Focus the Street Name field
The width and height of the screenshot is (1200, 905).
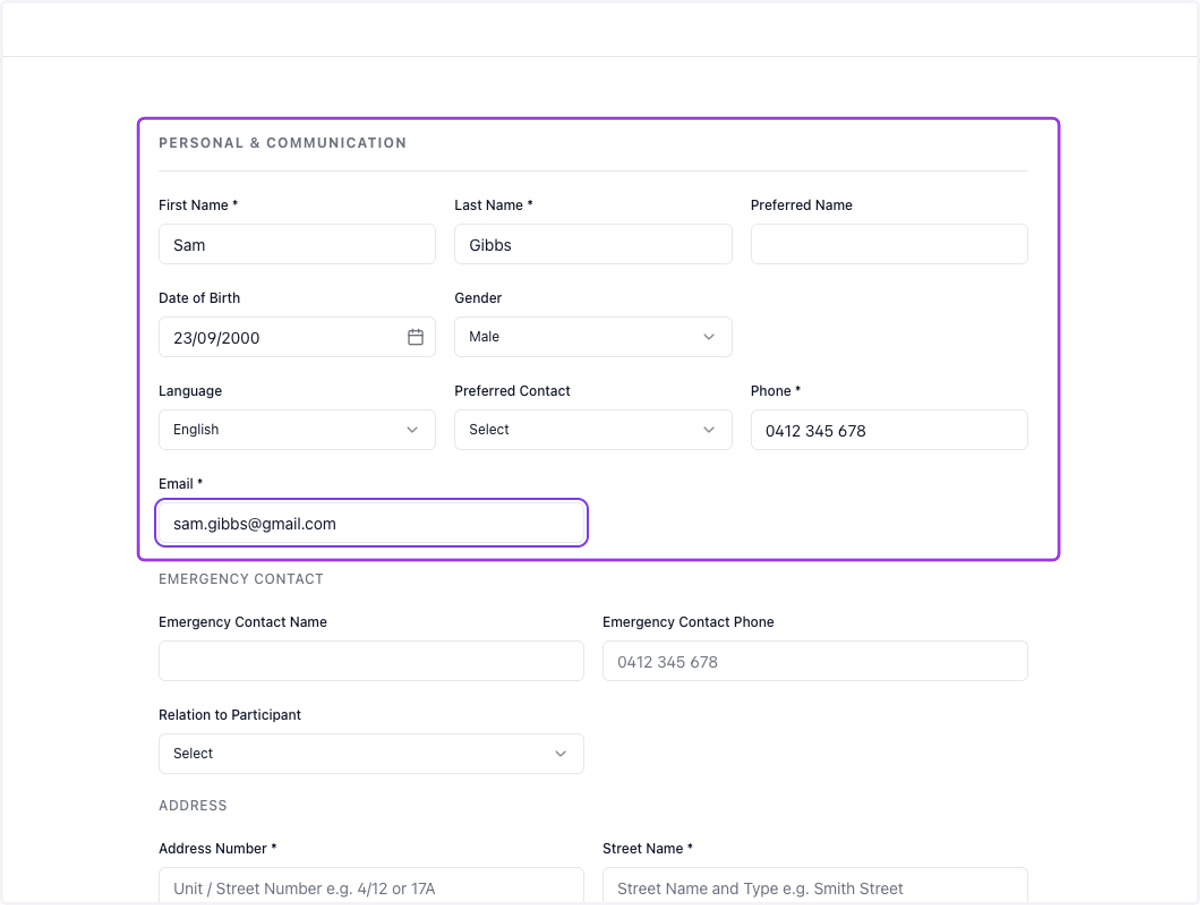[815, 887]
